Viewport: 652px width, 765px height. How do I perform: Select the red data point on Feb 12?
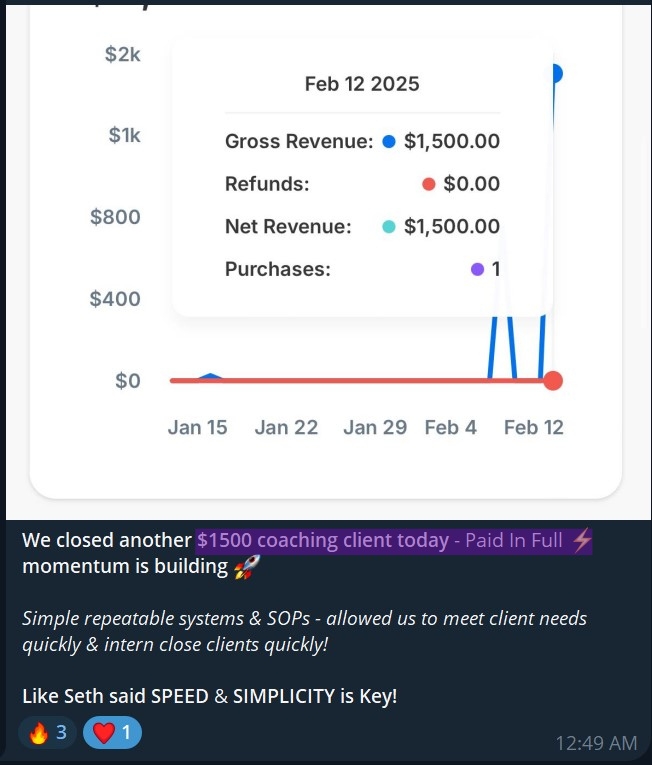point(553,380)
